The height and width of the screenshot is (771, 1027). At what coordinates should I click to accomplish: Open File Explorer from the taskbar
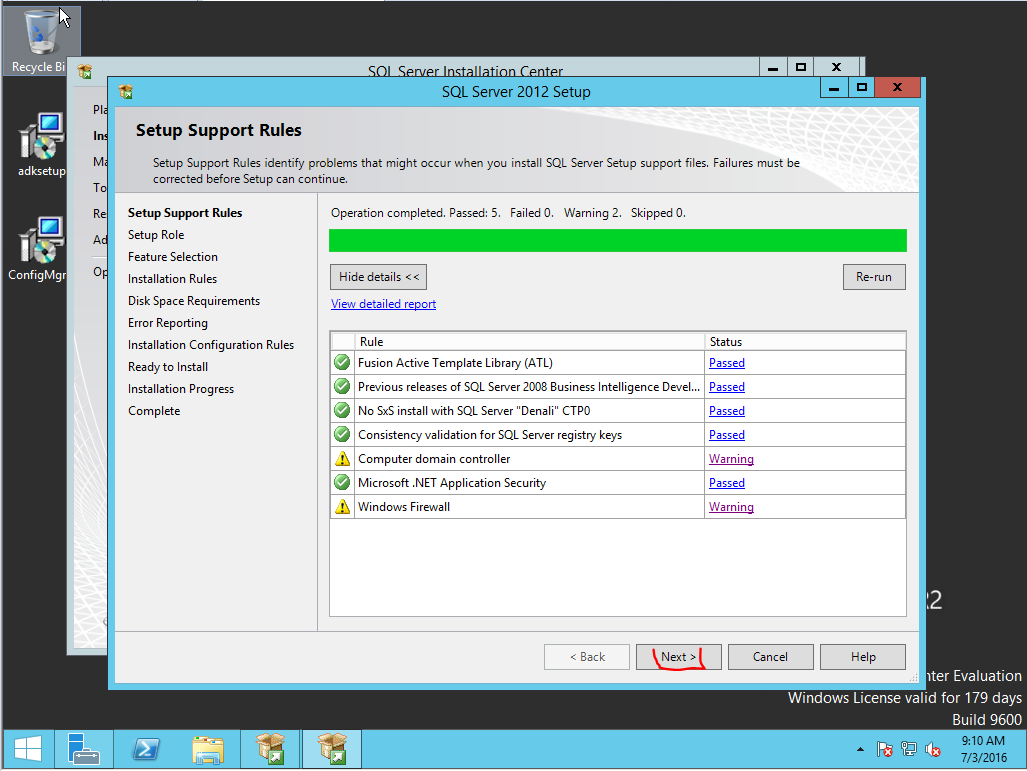[208, 749]
